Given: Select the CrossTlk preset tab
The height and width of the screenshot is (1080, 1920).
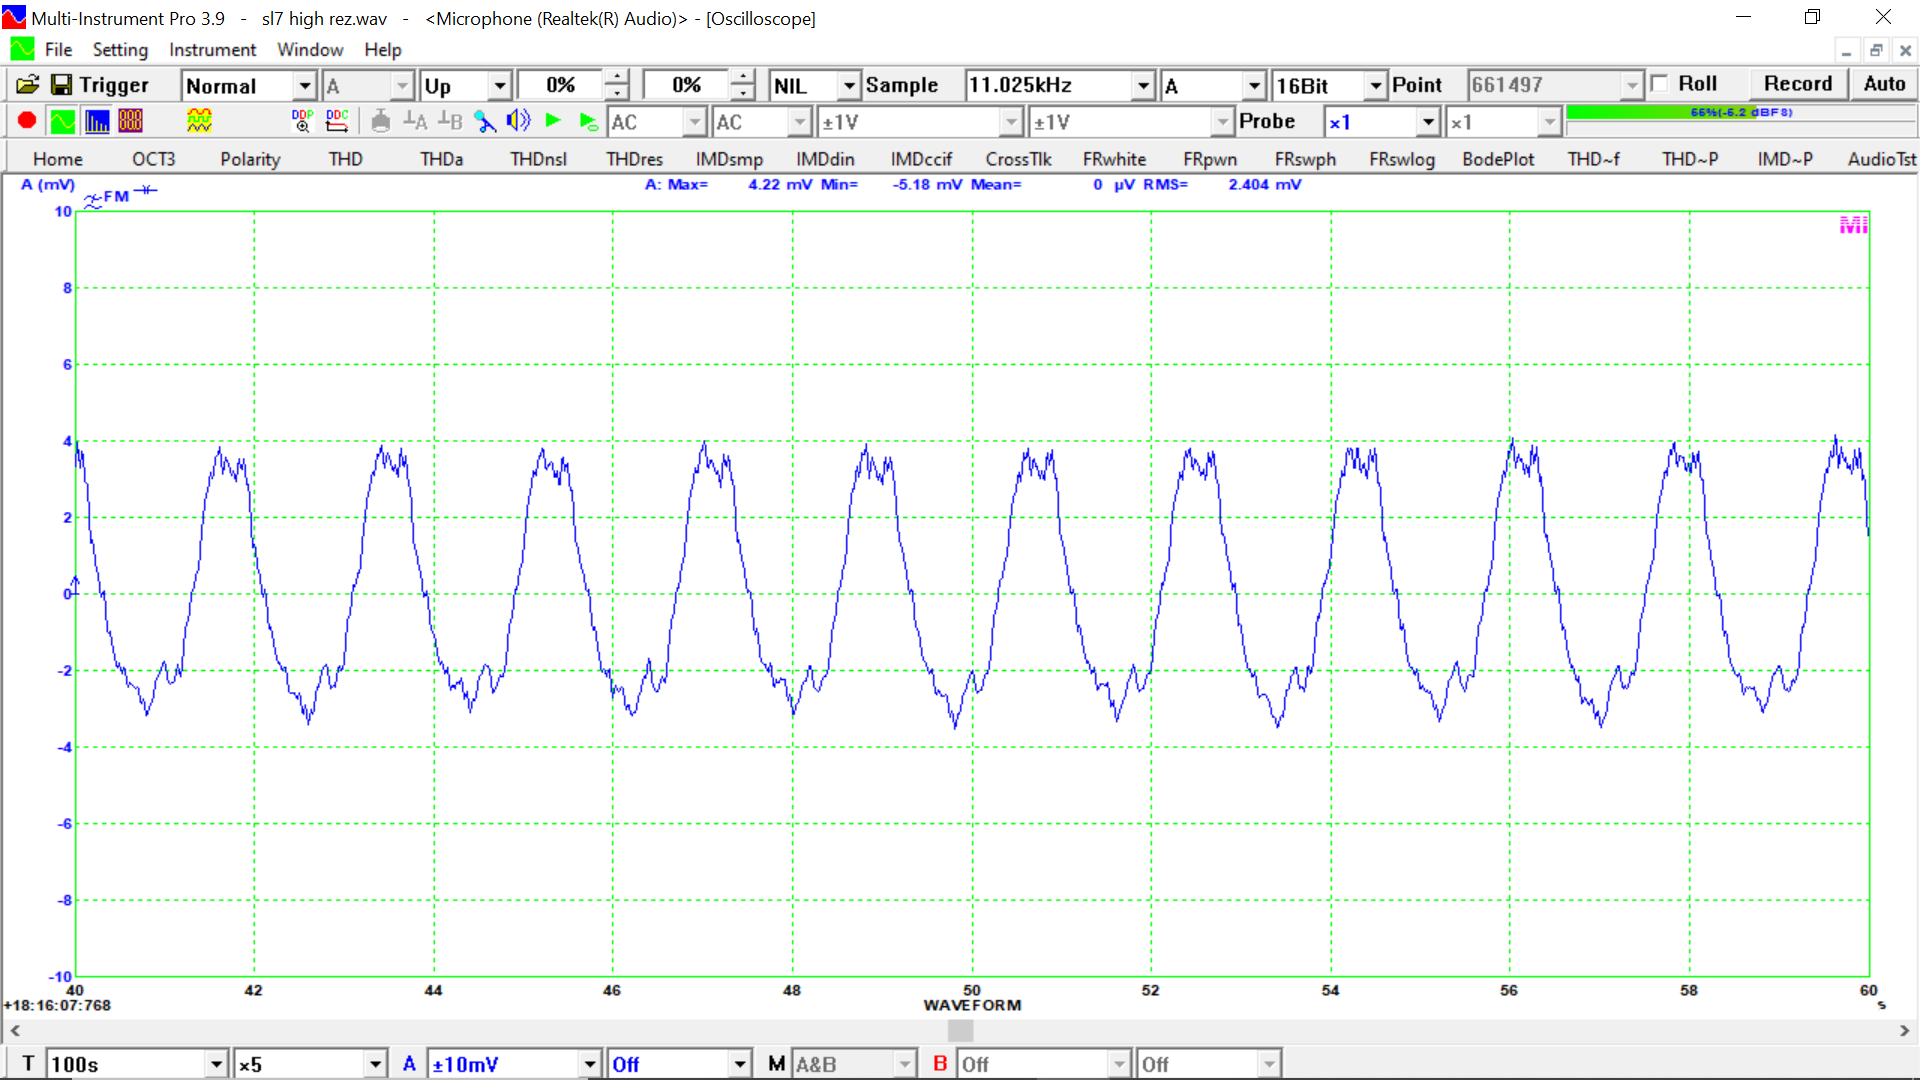Looking at the screenshot, I should [1018, 159].
